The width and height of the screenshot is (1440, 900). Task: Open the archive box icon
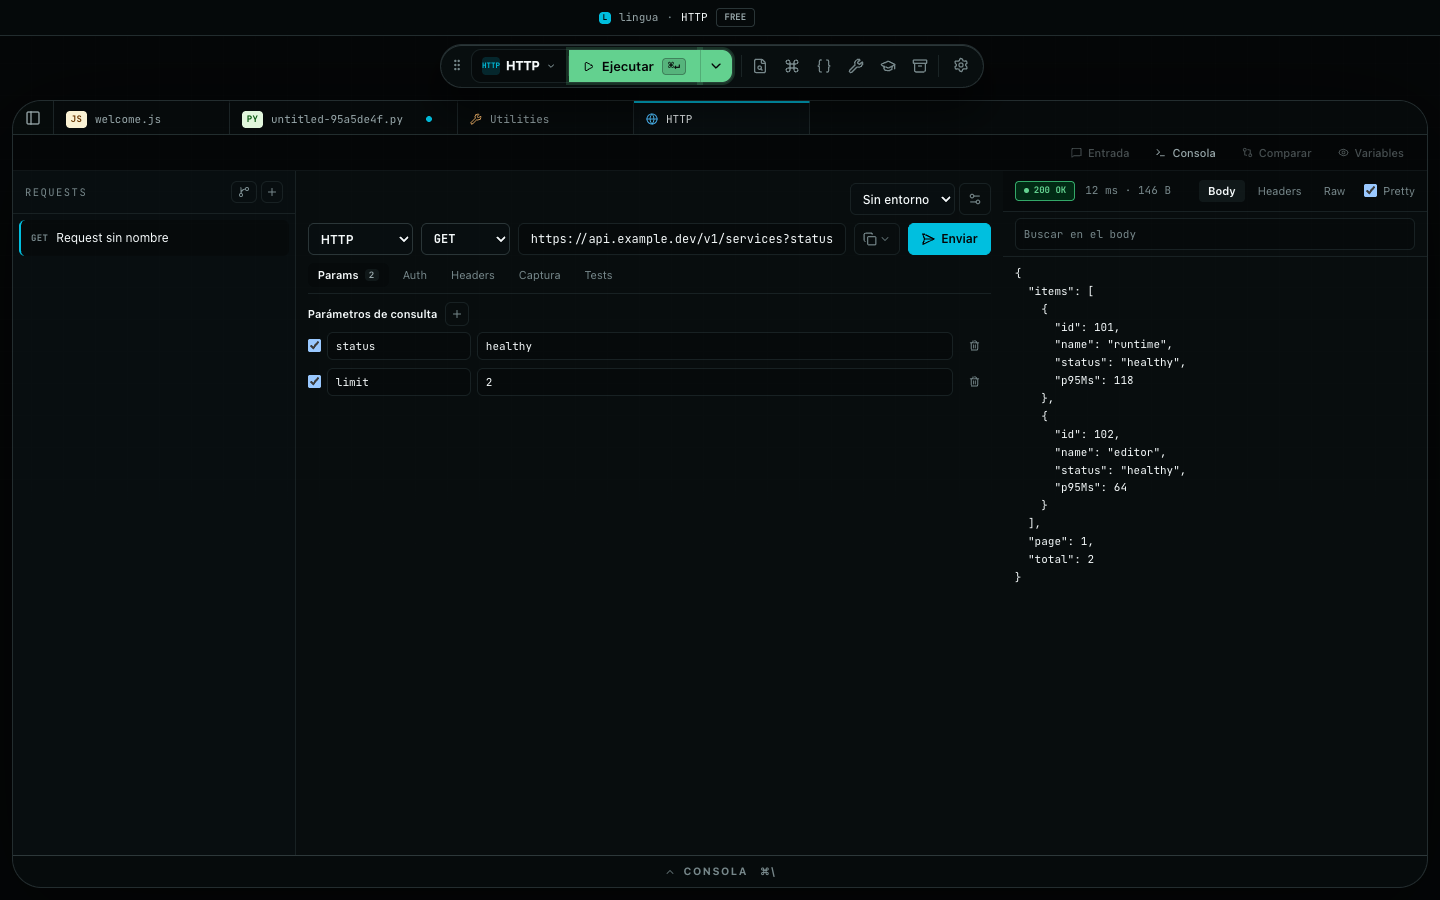click(x=920, y=66)
